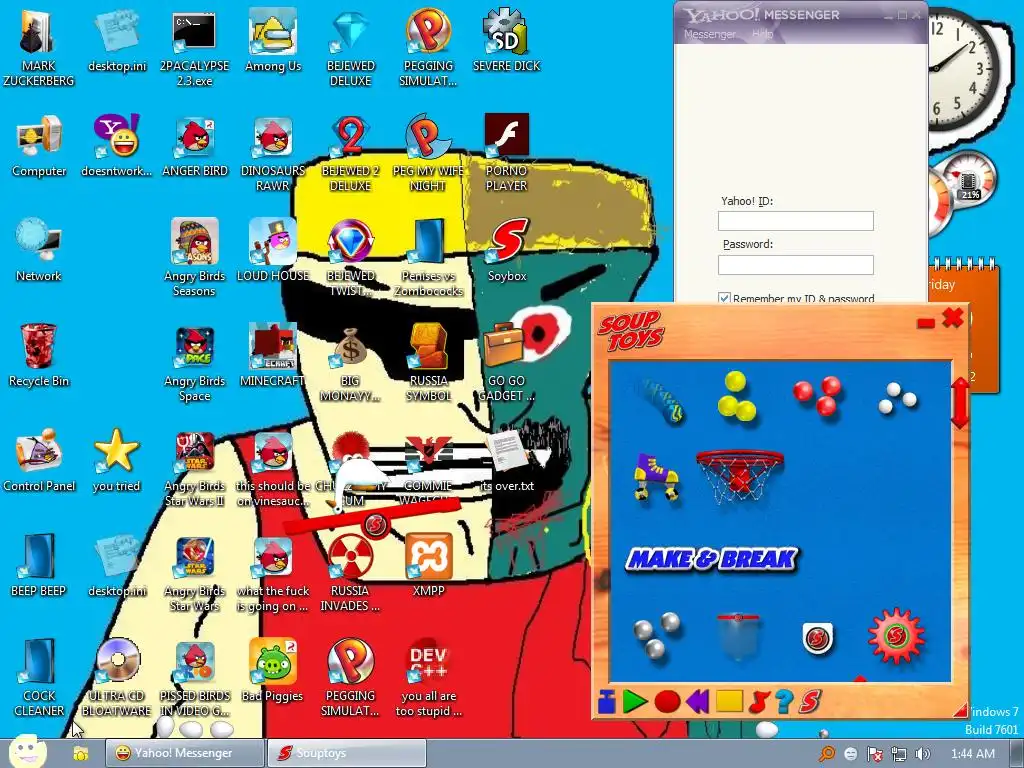
Task: Select the RUSSIA INVADES radiation icon
Action: [x=350, y=573]
